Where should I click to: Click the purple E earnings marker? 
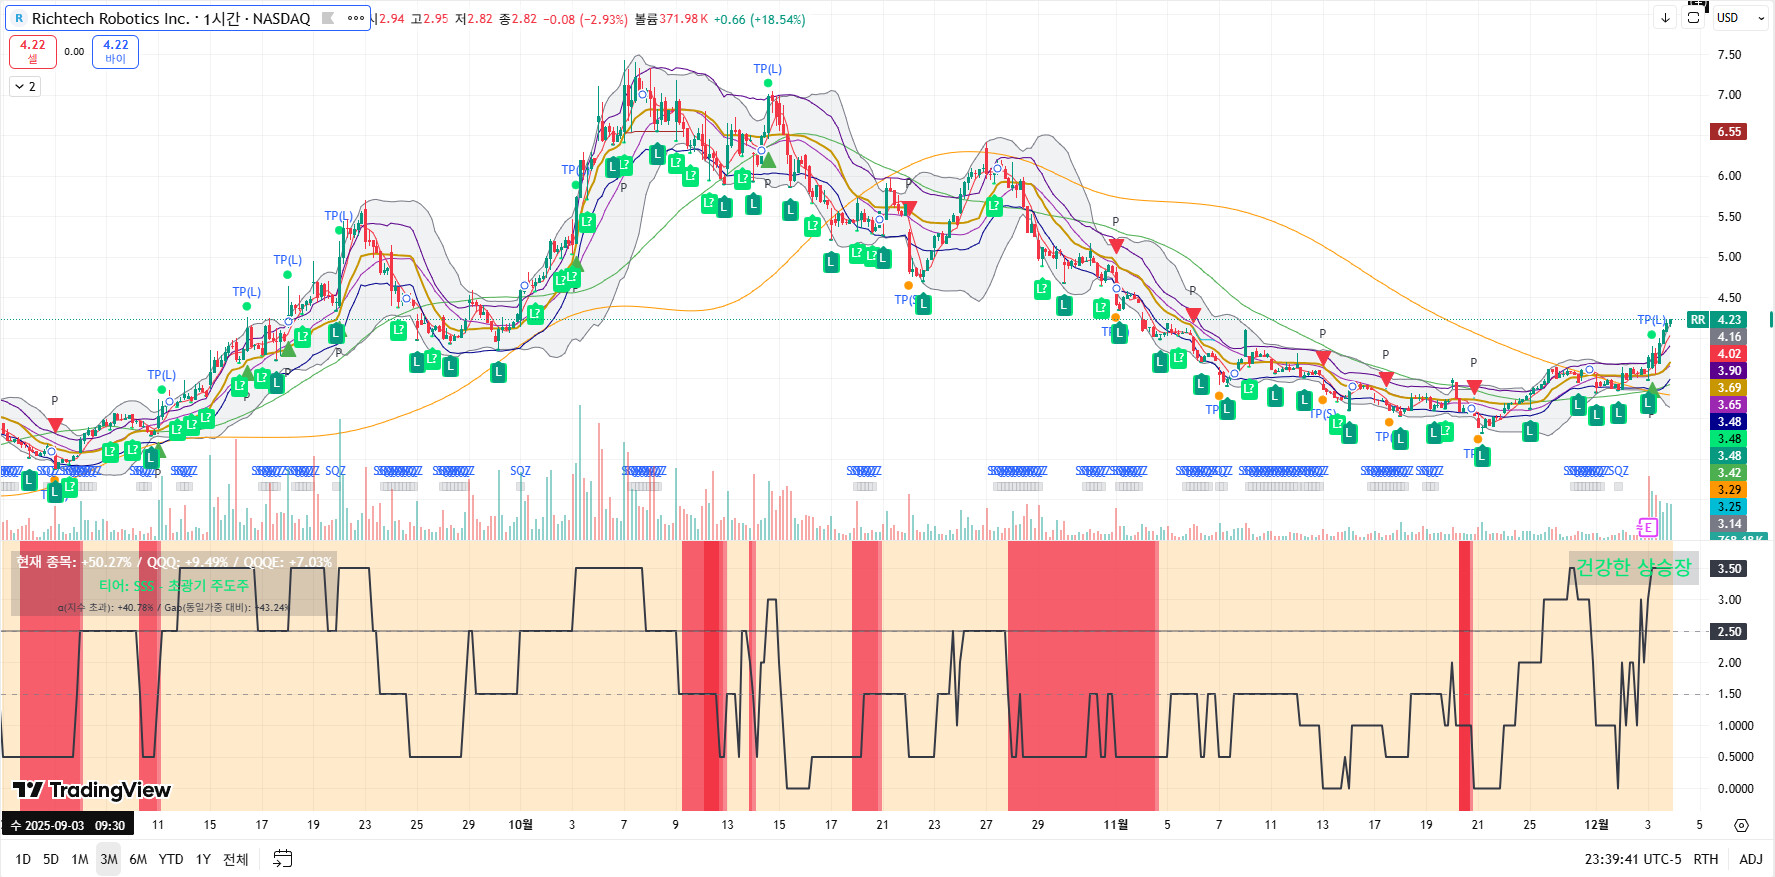coord(1647,527)
